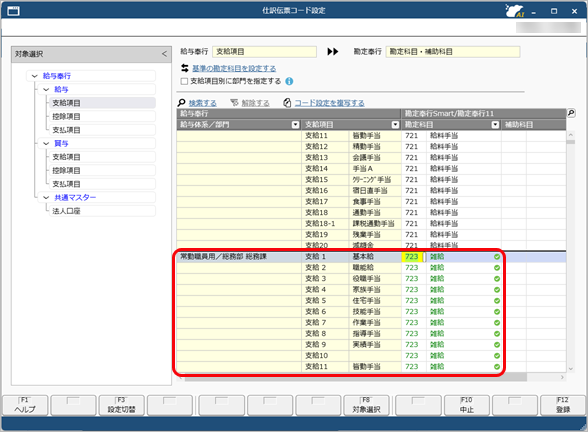Viewport: 588px width, 432px height.
Task: Select the 課税通勤手当 cell
Action: (374, 224)
